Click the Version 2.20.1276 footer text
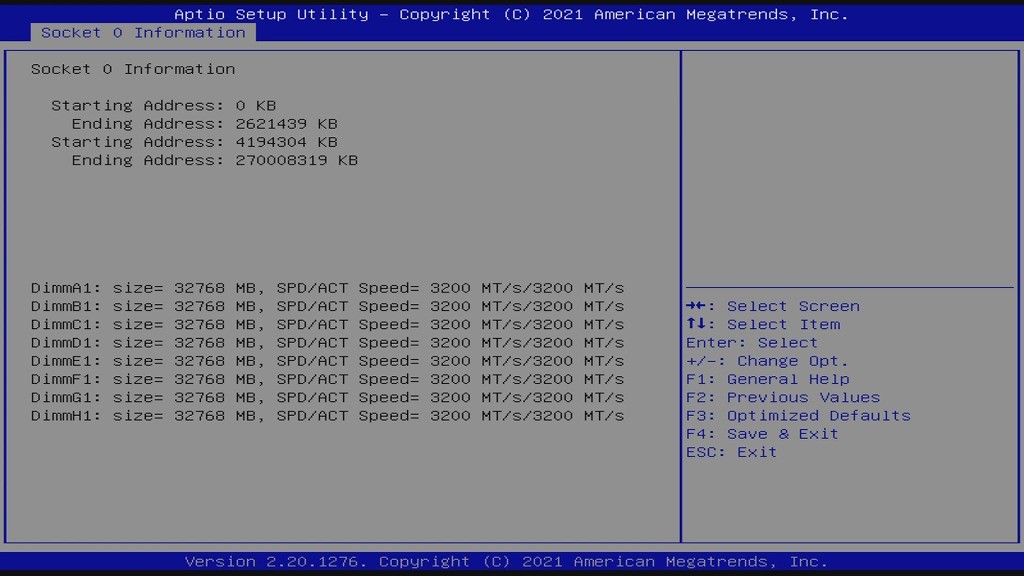 [x=506, y=562]
